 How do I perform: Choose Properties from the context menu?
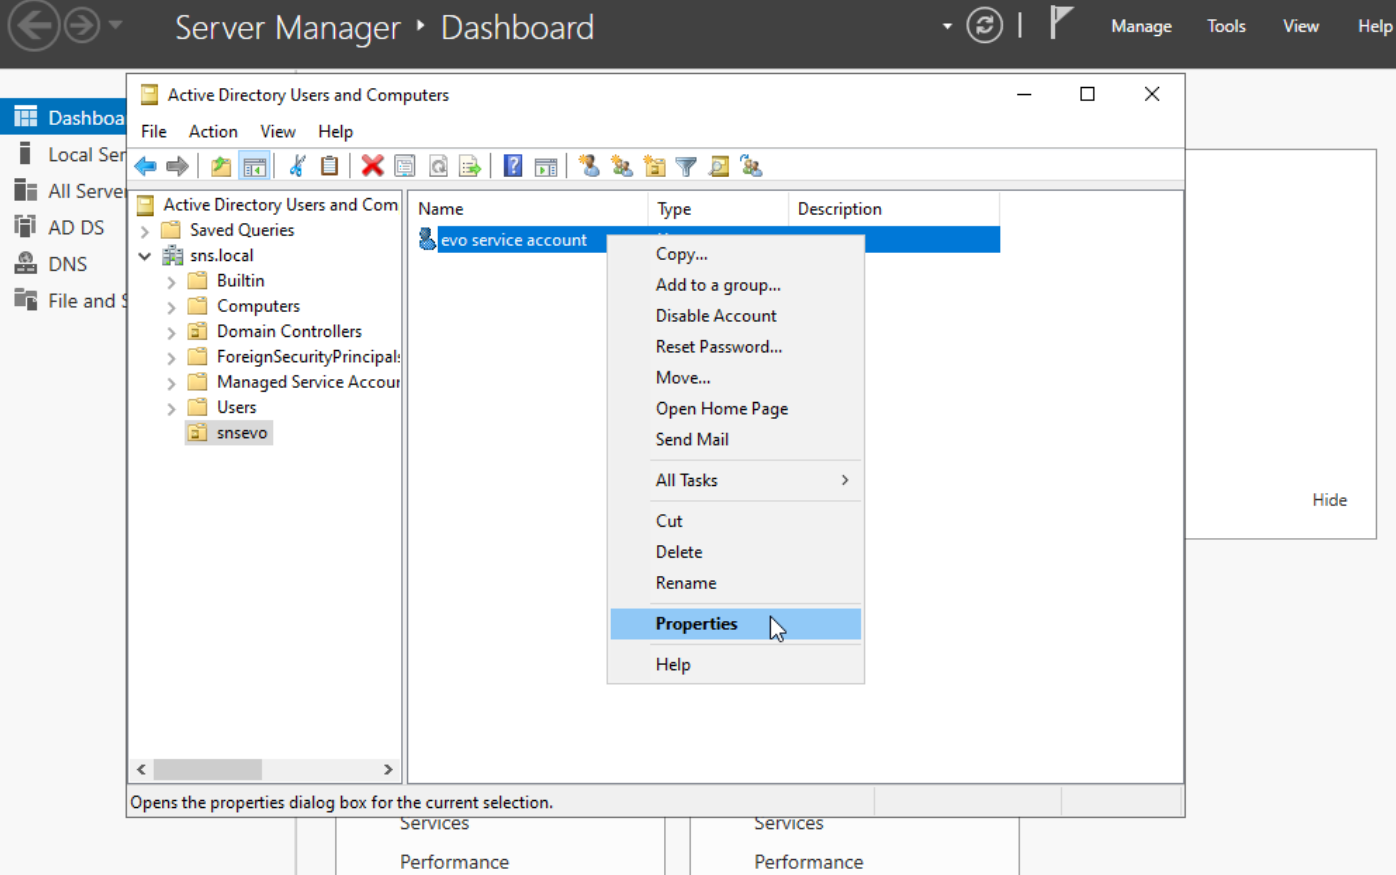(735, 623)
